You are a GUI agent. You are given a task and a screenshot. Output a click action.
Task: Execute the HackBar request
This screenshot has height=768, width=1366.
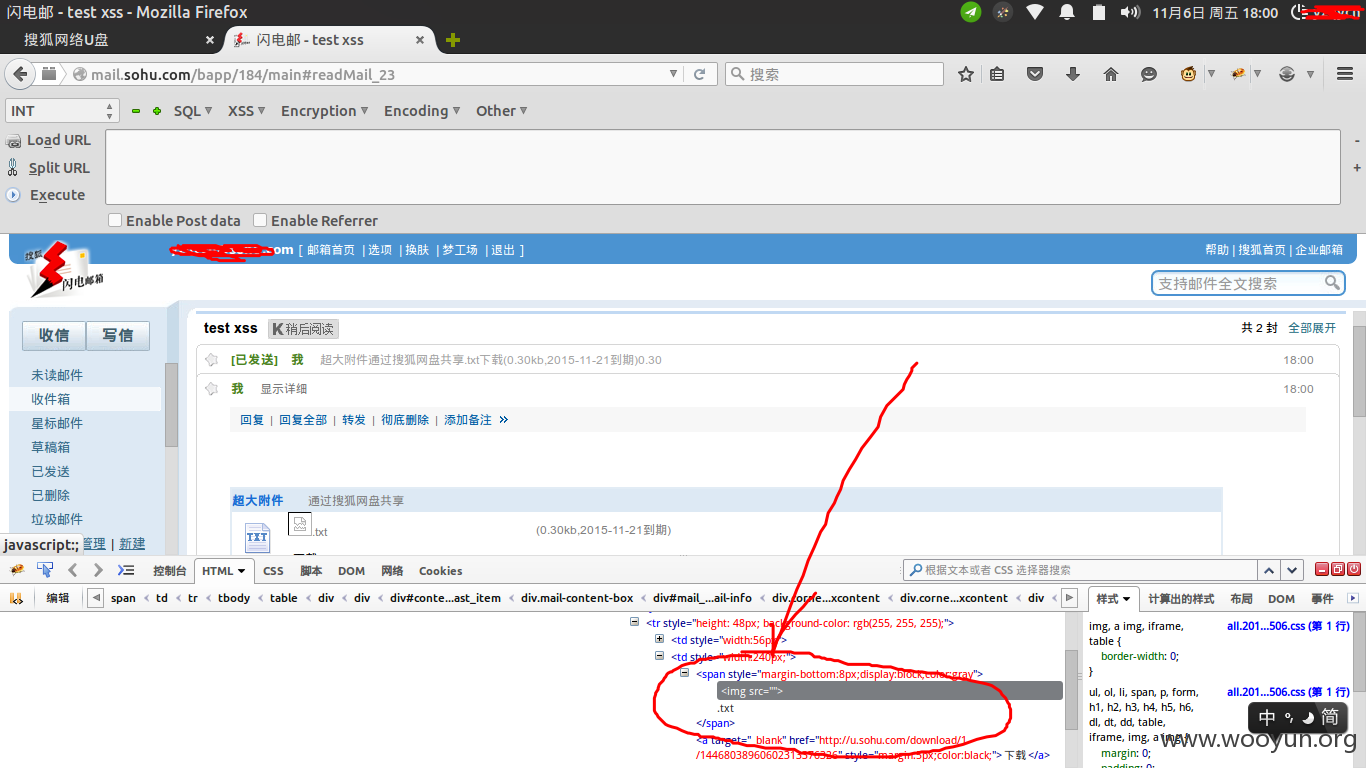(x=46, y=195)
